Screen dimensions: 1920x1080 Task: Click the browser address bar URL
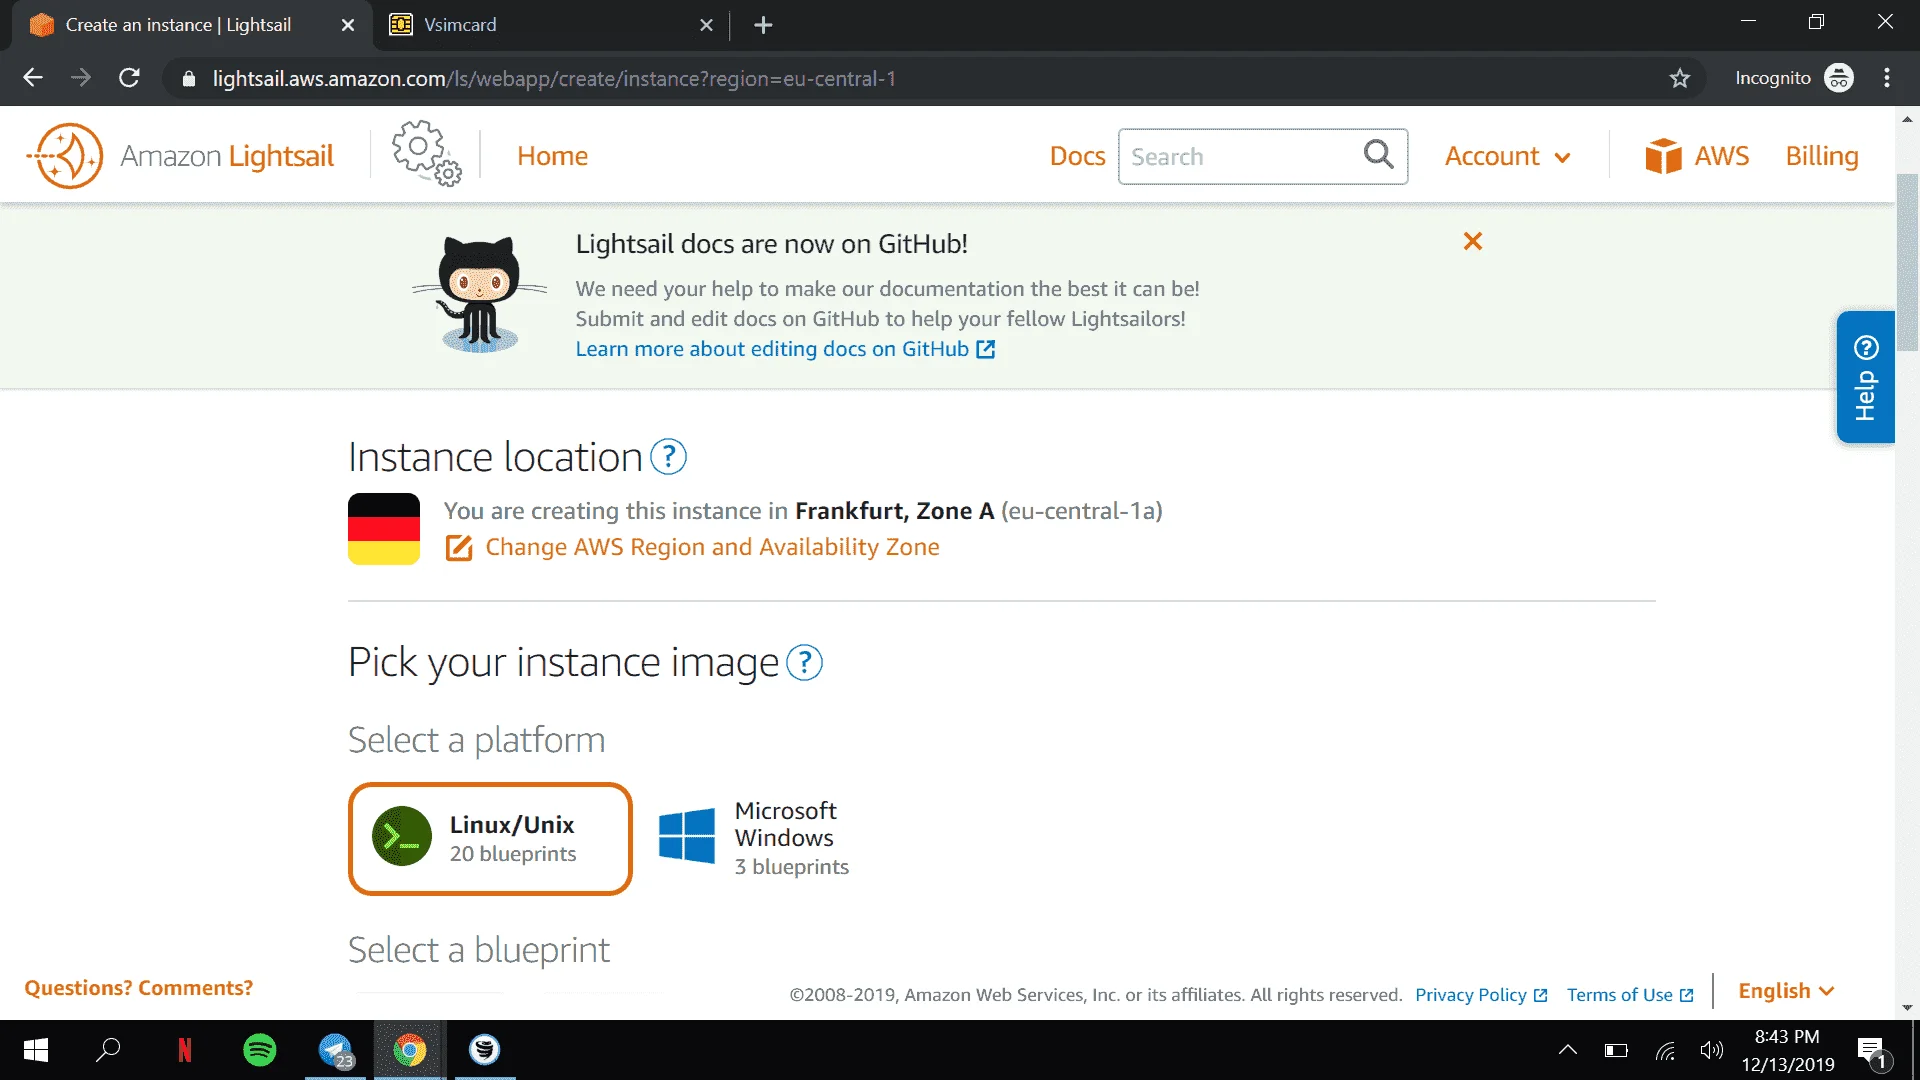(554, 78)
